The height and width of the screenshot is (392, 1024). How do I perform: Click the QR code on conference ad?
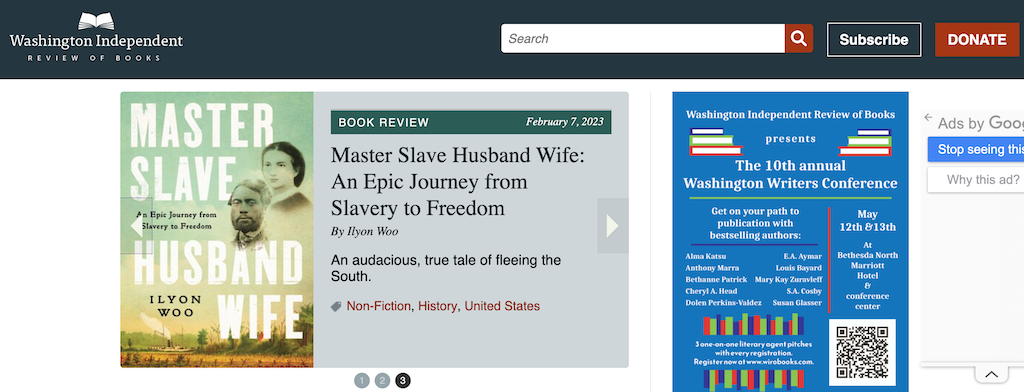(862, 352)
